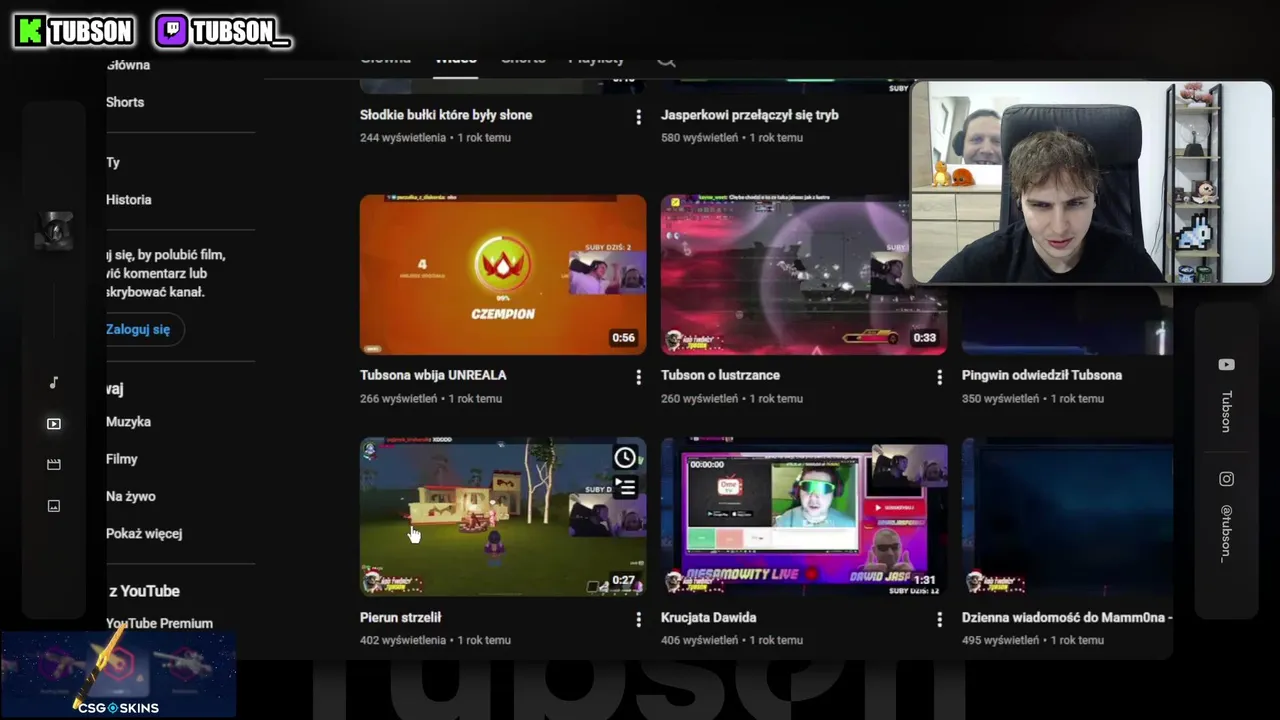Open Ty in YouTube sidebar
1280x720 pixels.
(x=113, y=162)
